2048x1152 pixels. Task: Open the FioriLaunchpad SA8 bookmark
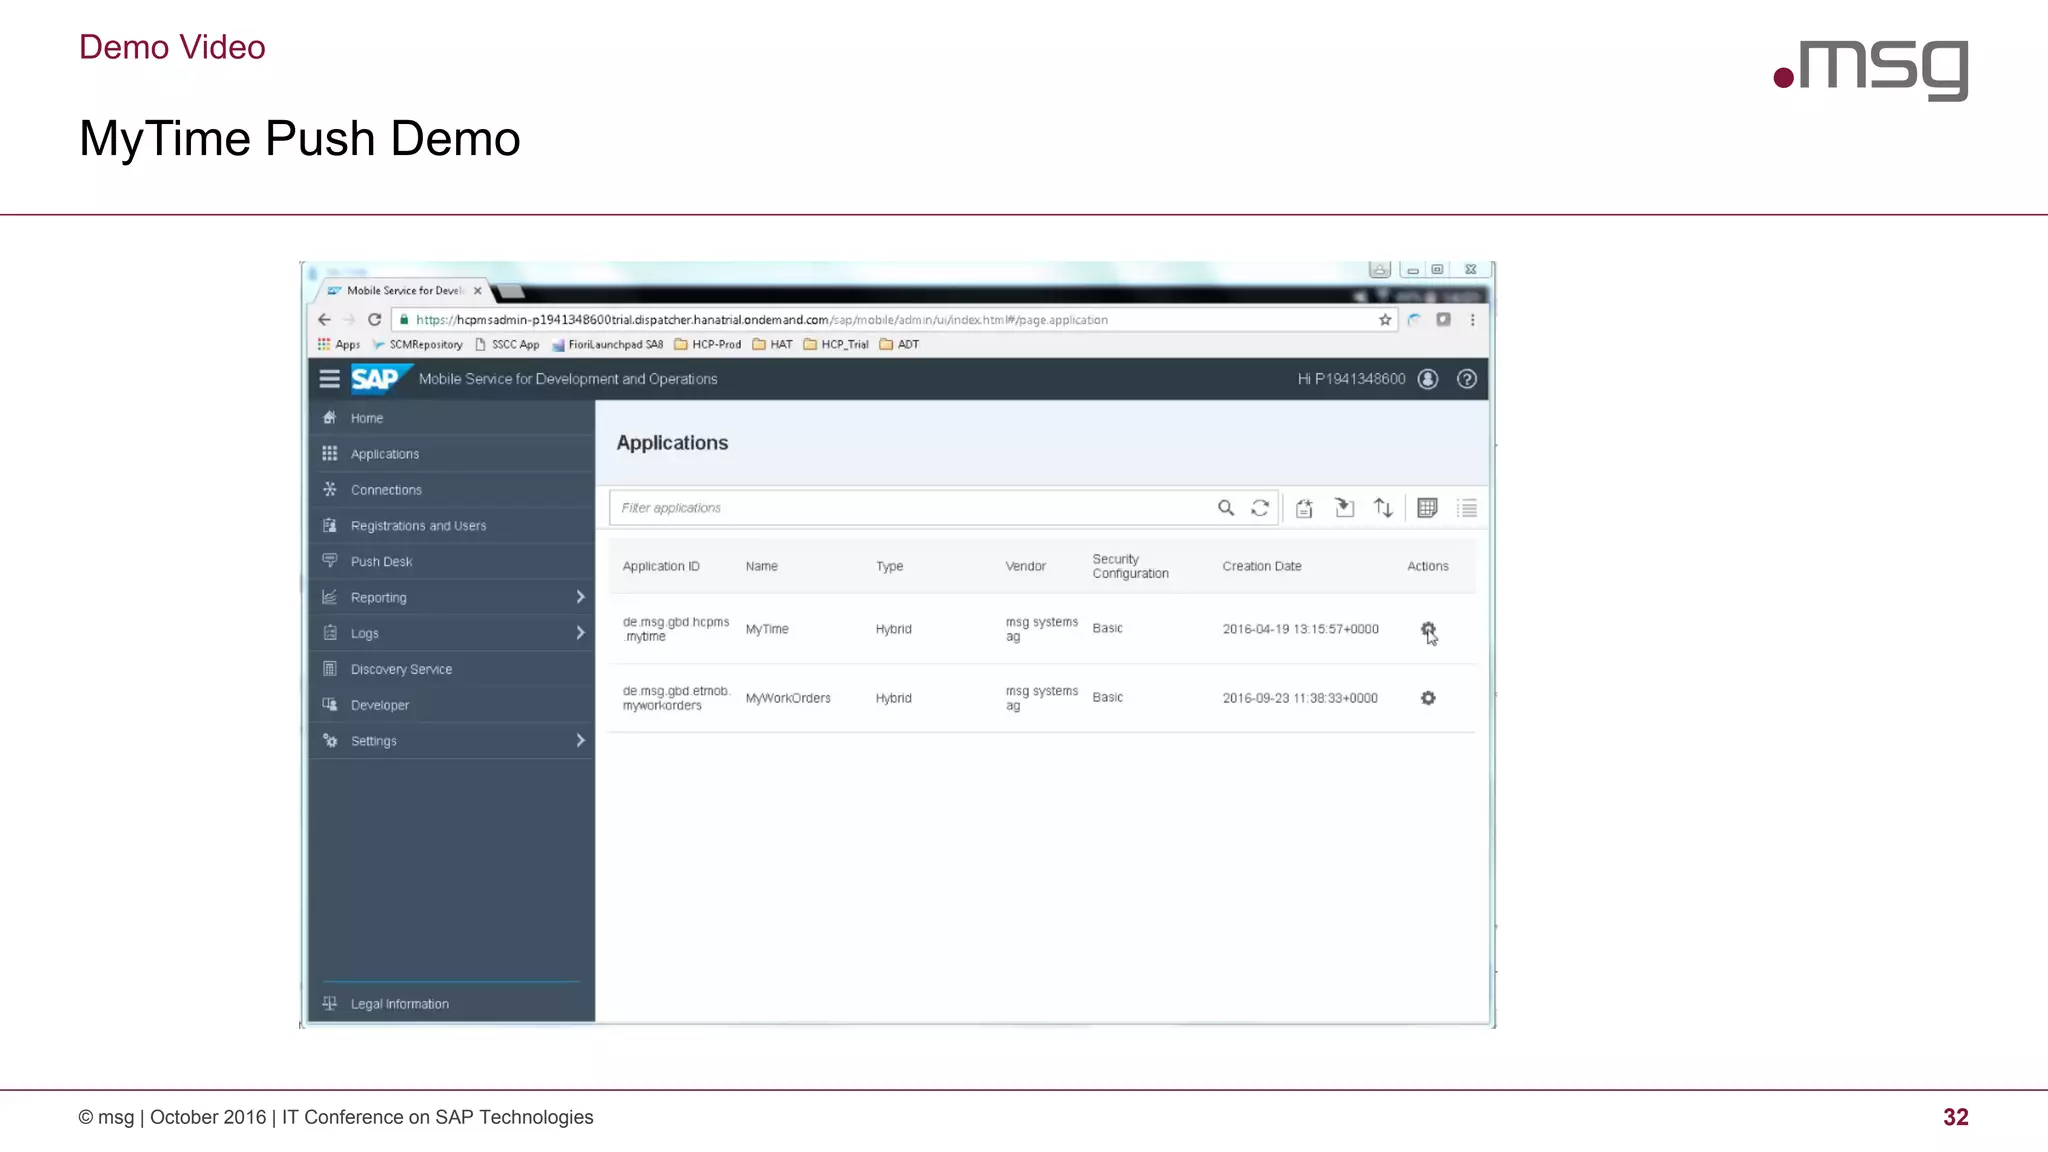tap(607, 344)
